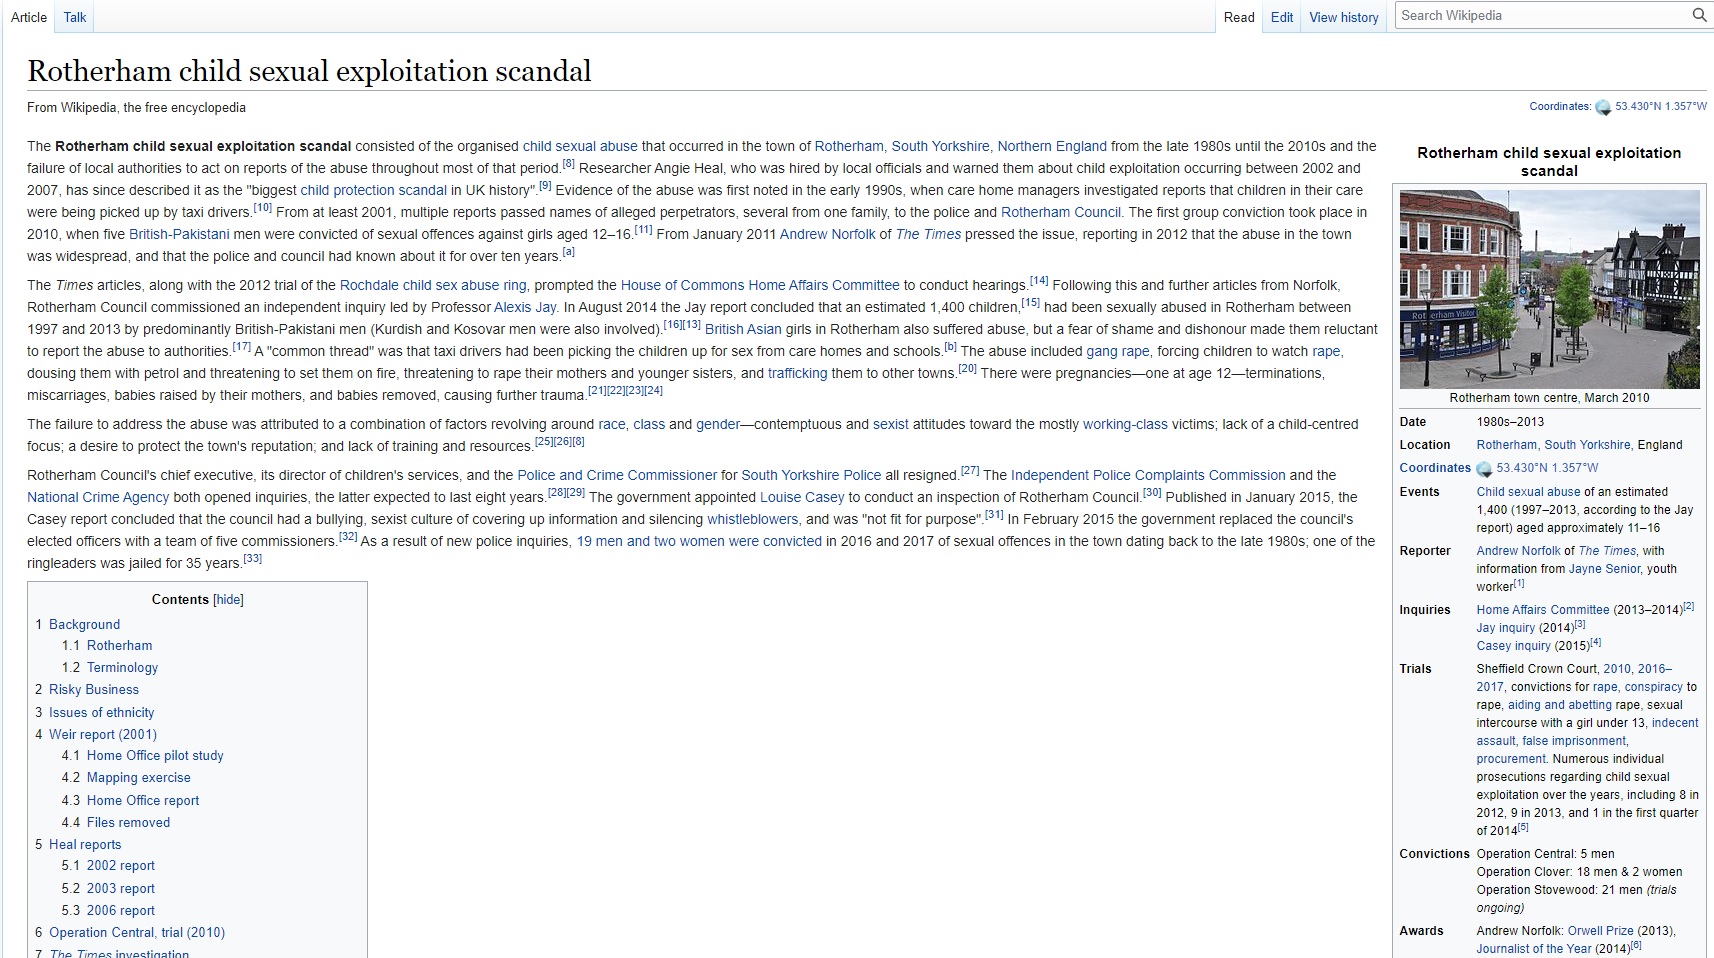Jump to Home Office pilot study

(x=155, y=755)
